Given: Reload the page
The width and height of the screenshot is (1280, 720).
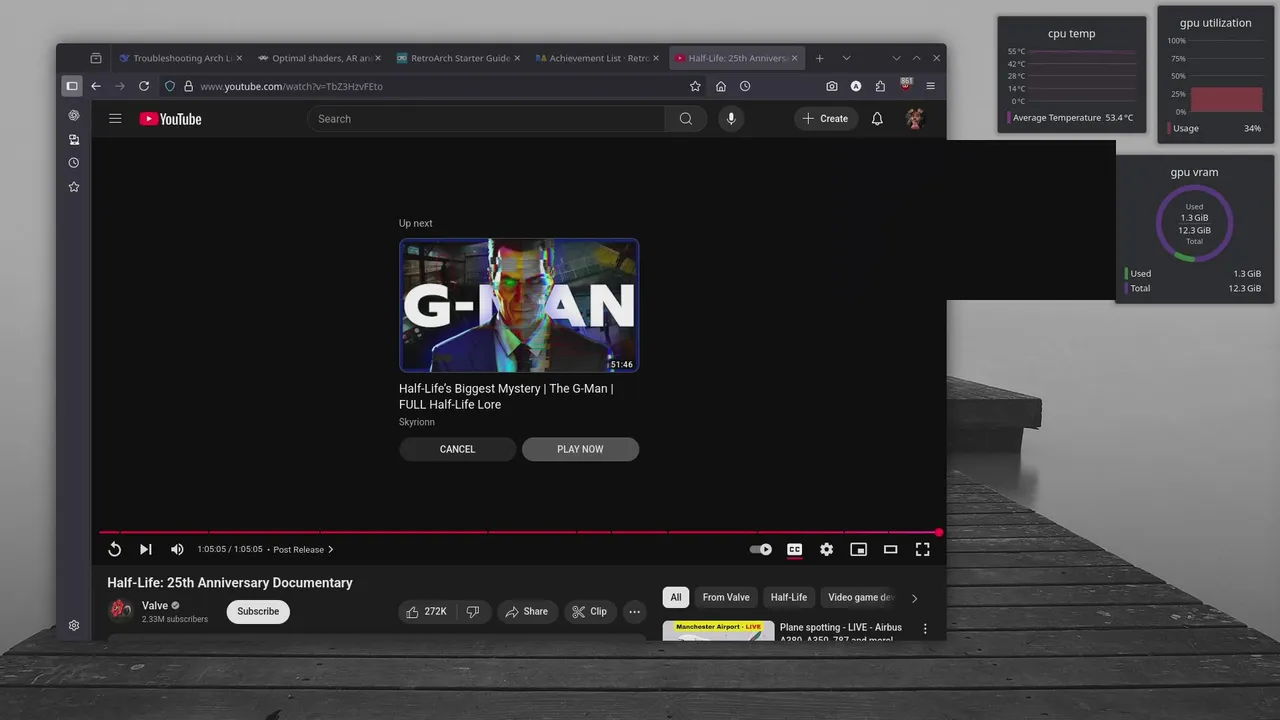Looking at the screenshot, I should 144,86.
